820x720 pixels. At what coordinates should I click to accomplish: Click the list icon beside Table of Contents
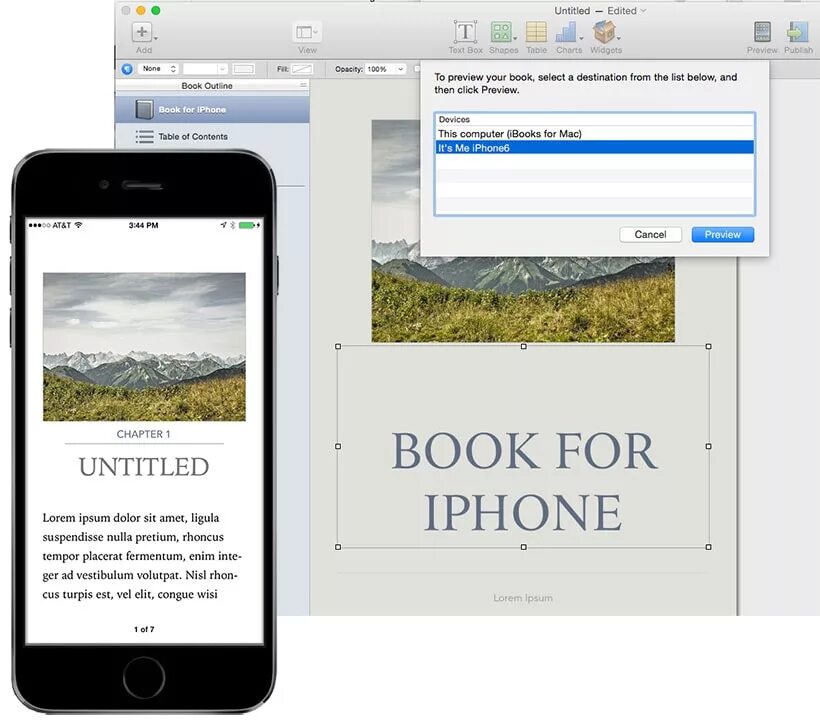144,136
